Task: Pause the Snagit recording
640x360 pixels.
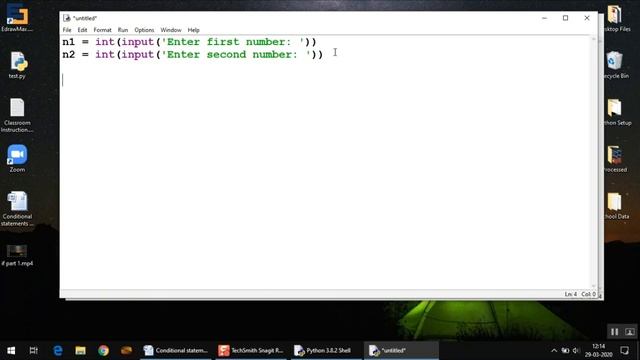Action: pyautogui.click(x=615, y=332)
